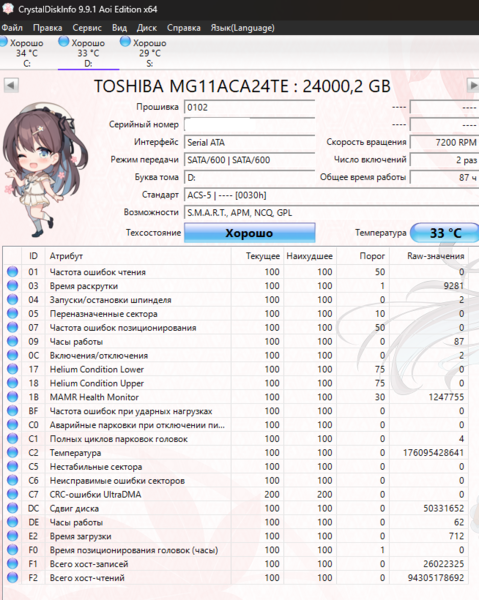Click status orb for ID DE Часы работы
Viewport: 479px width, 600px height.
coord(13,522)
